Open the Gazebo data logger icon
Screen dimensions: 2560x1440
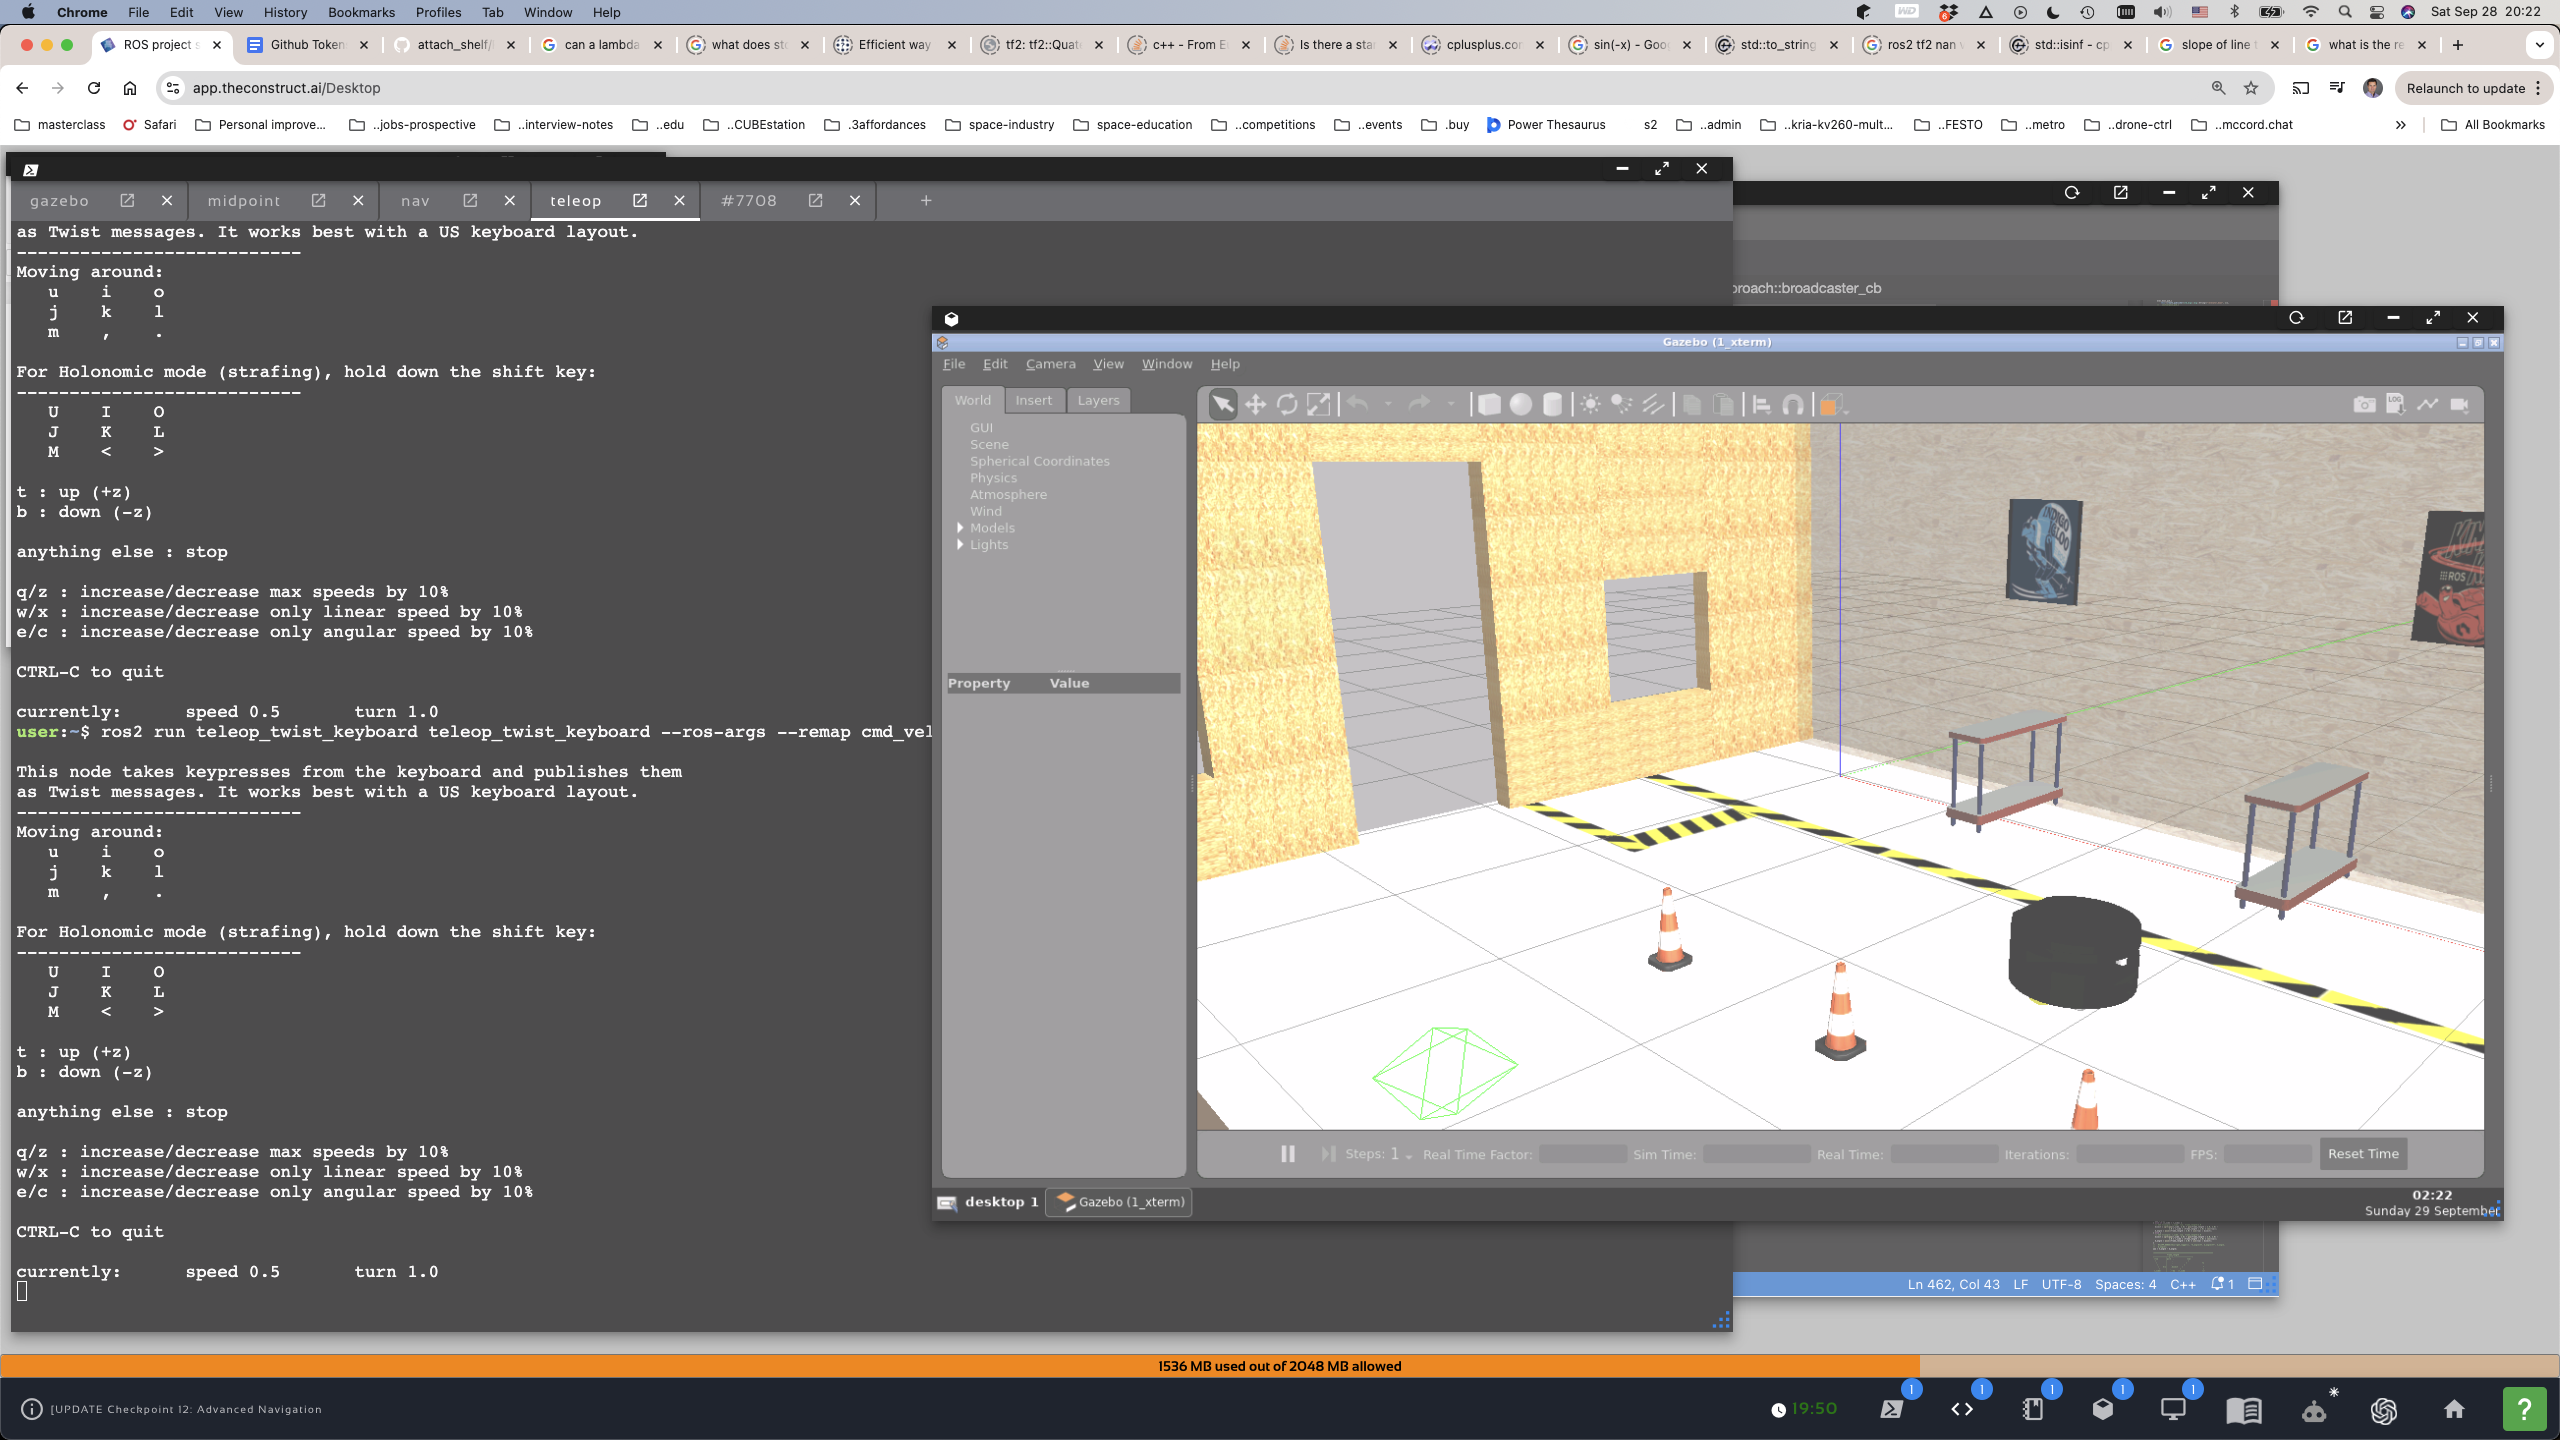(2396, 404)
